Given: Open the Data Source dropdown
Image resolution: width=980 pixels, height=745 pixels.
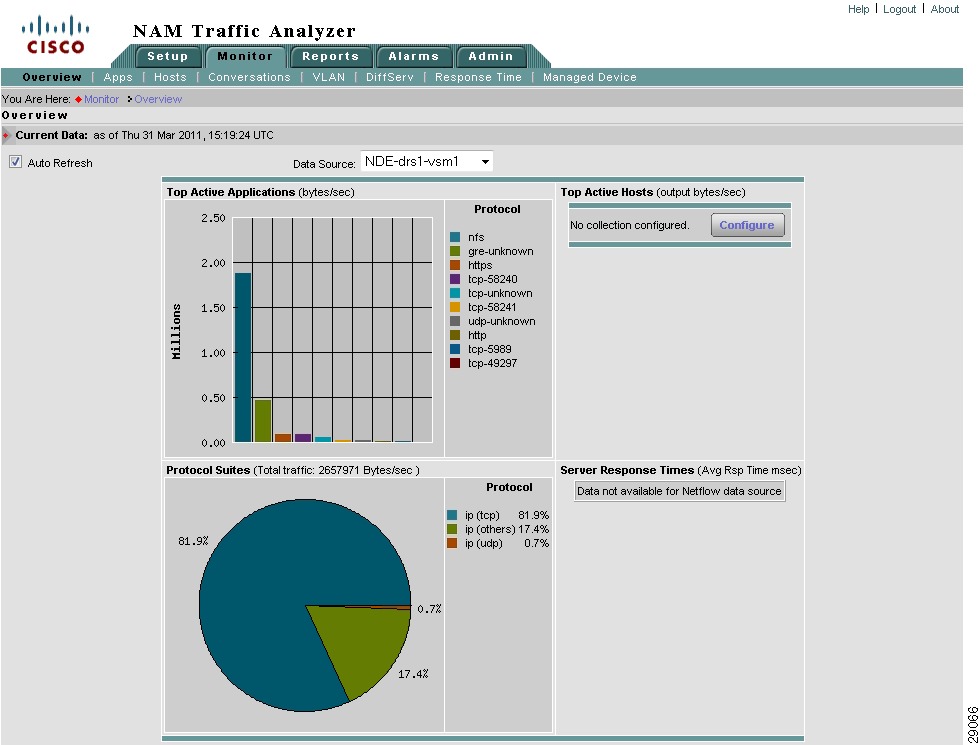Looking at the screenshot, I should click(x=427, y=161).
